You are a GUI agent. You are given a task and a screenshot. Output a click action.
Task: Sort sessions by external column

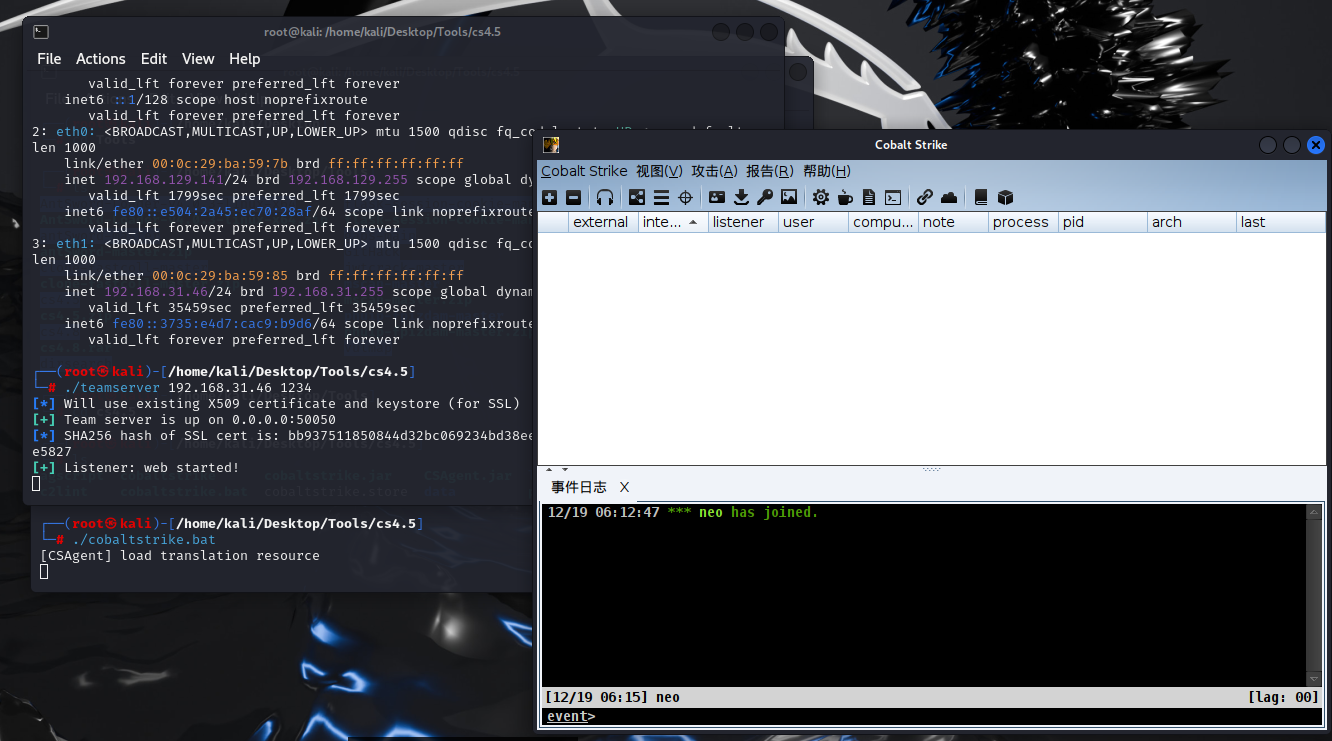(603, 222)
